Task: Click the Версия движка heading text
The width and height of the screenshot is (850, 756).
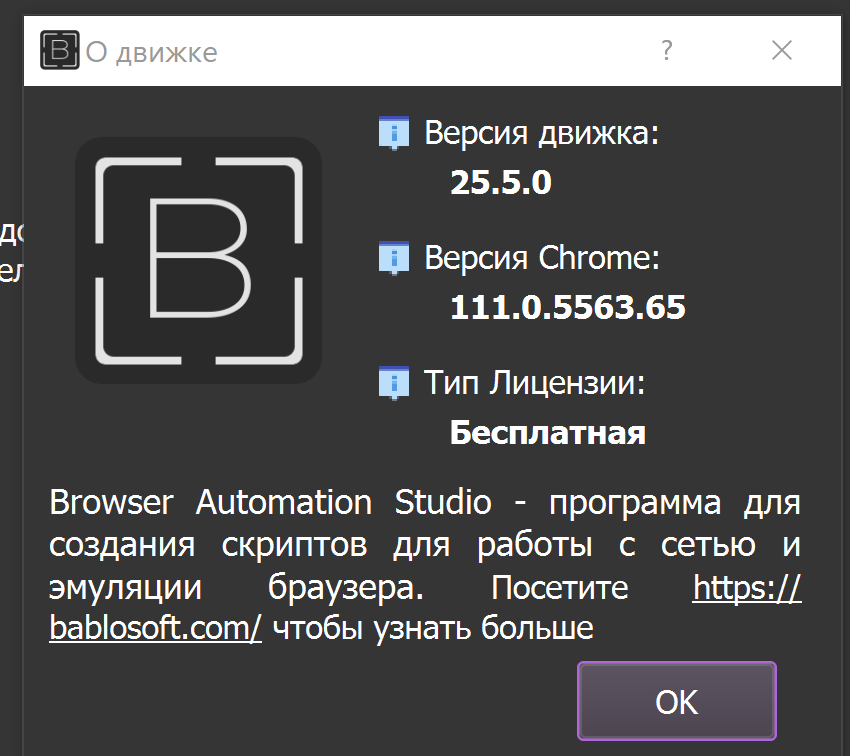Action: click(x=541, y=131)
